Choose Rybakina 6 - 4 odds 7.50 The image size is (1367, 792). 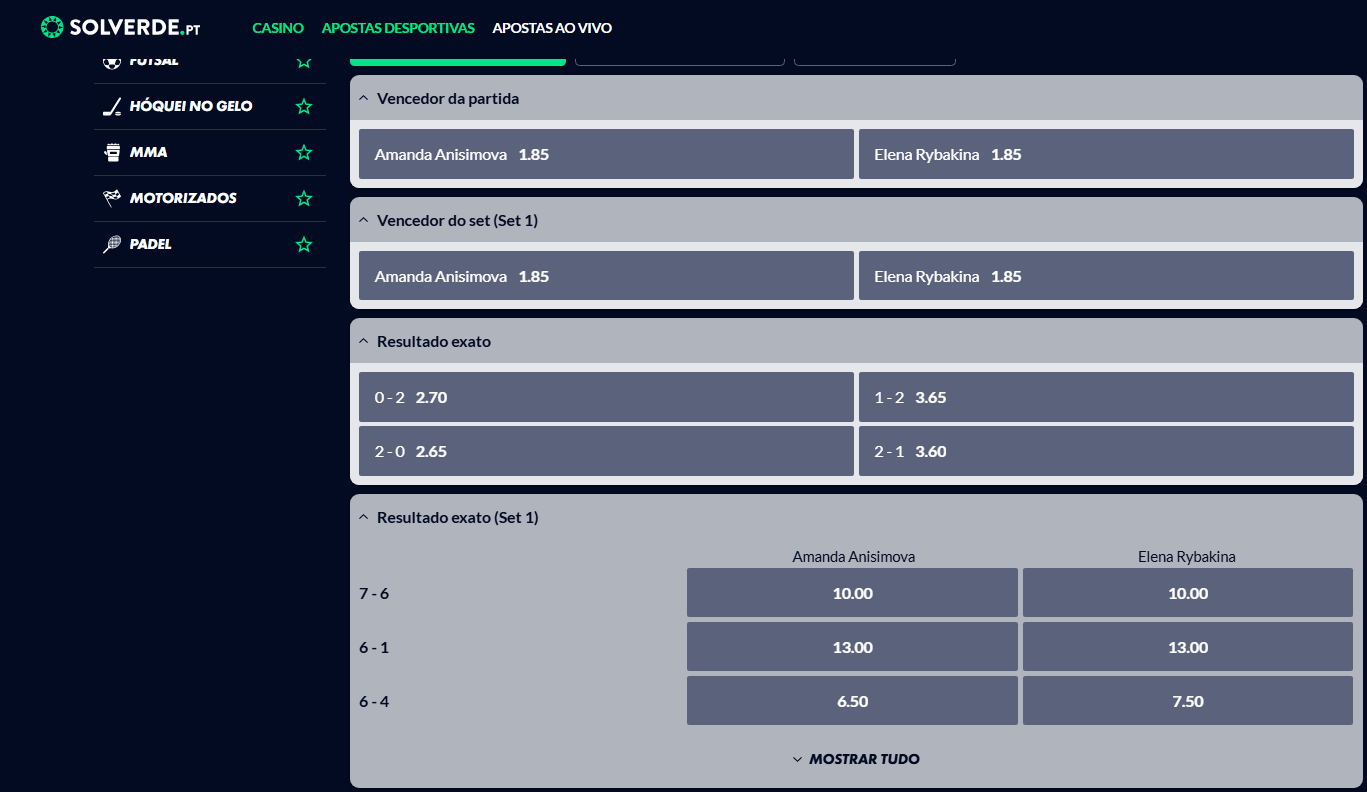click(x=1187, y=701)
